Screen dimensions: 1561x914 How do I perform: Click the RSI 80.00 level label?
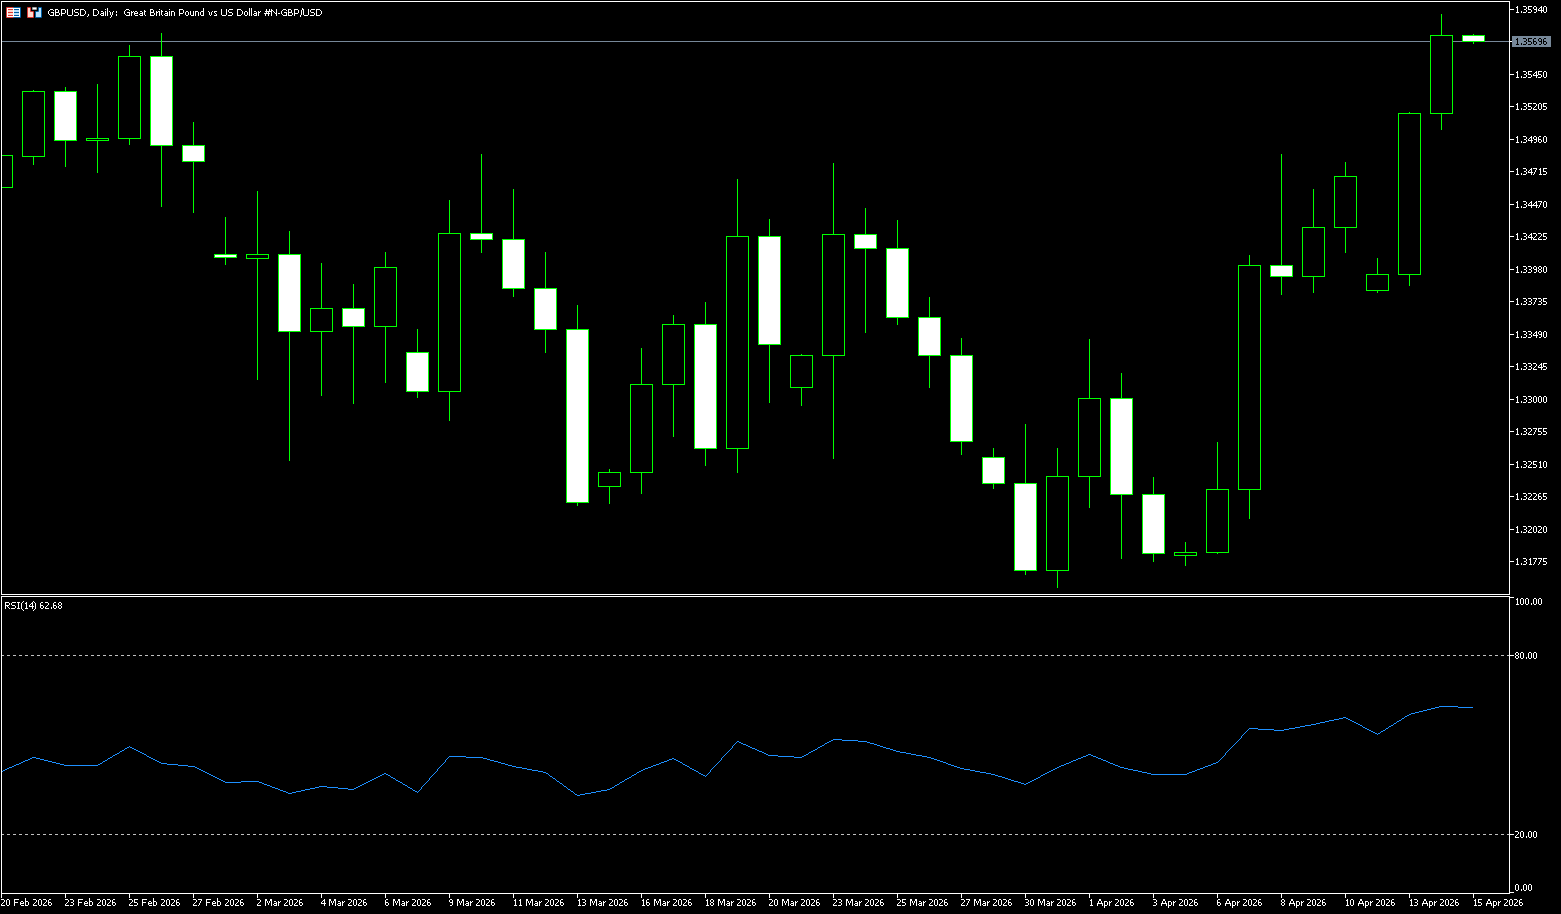click(x=1526, y=656)
